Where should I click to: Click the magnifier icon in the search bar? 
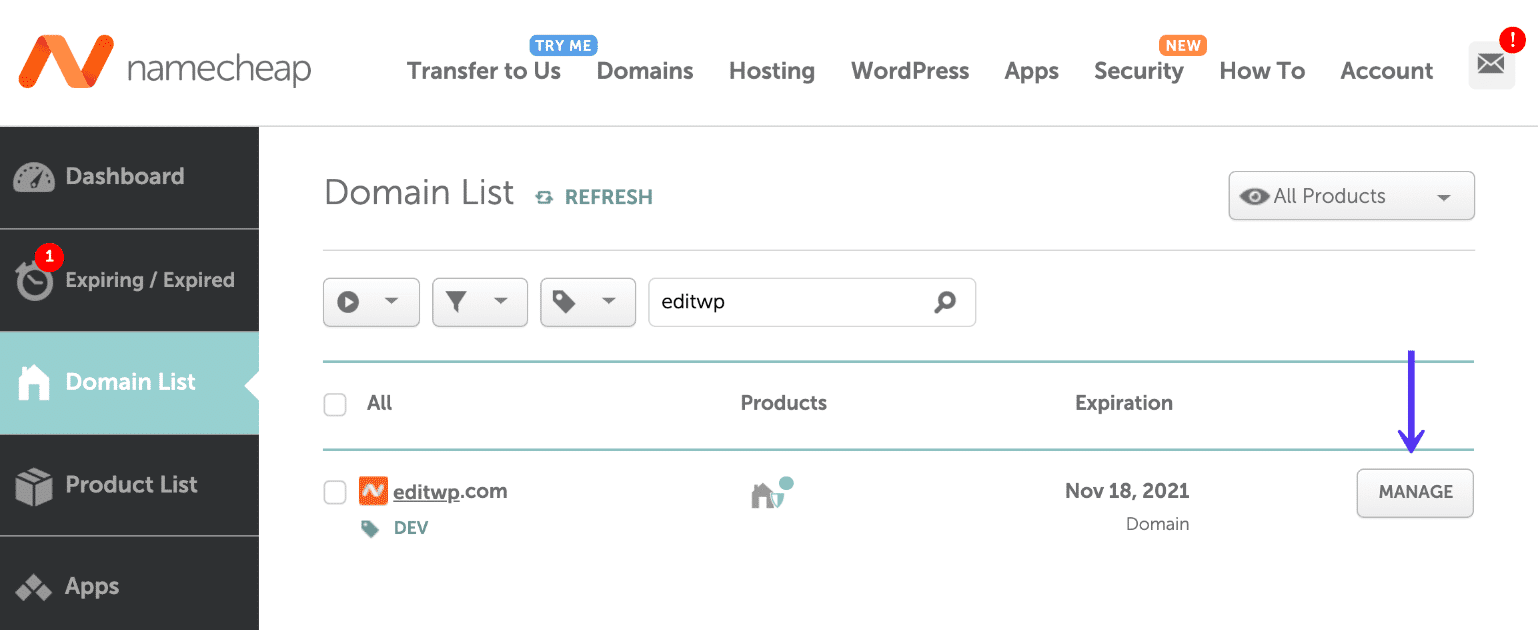pyautogui.click(x=945, y=302)
